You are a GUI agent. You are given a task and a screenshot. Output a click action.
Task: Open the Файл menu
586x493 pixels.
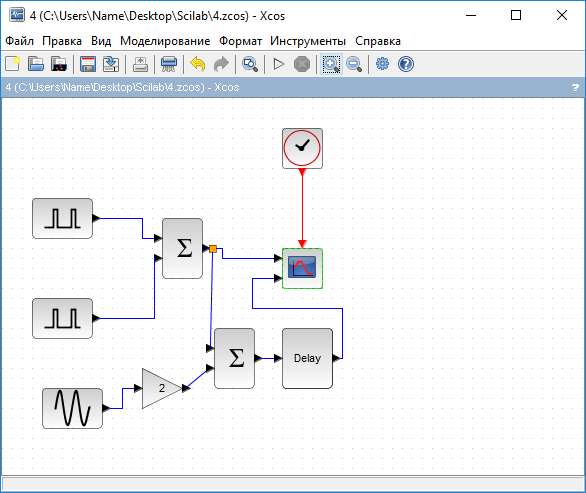(x=19, y=41)
